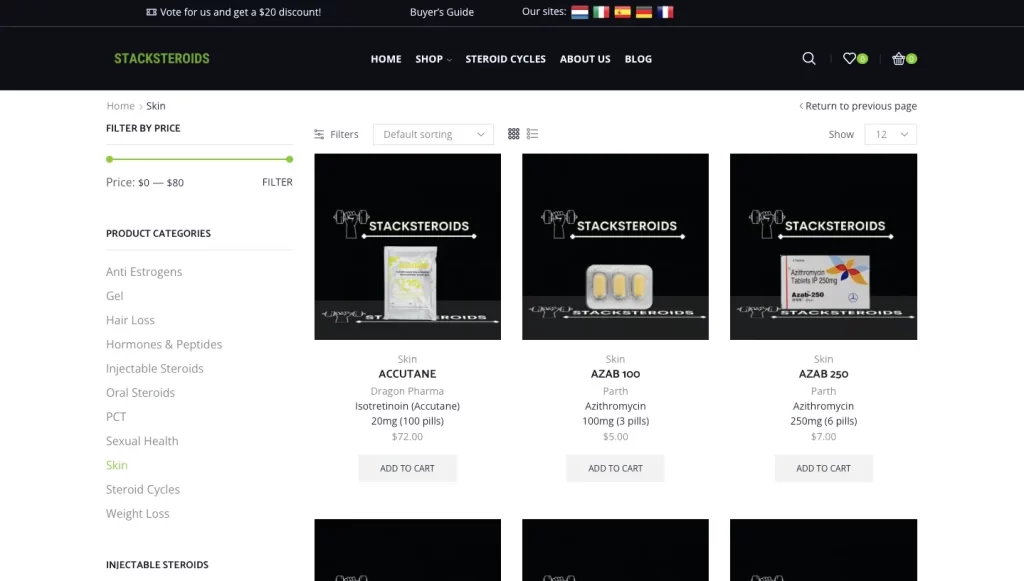The image size is (1024, 581).
Task: Select the Skin category in sidebar
Action: pyautogui.click(x=117, y=465)
